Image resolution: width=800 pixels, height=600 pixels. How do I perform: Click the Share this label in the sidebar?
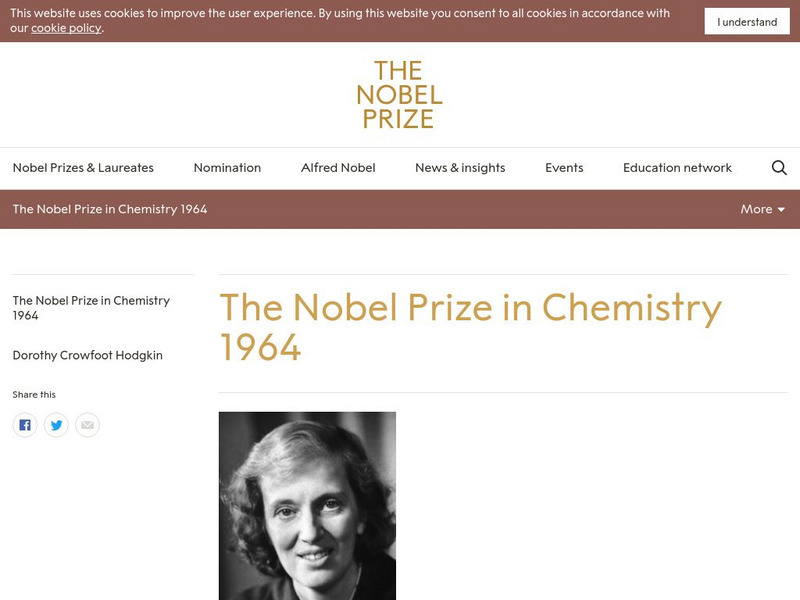[31, 394]
